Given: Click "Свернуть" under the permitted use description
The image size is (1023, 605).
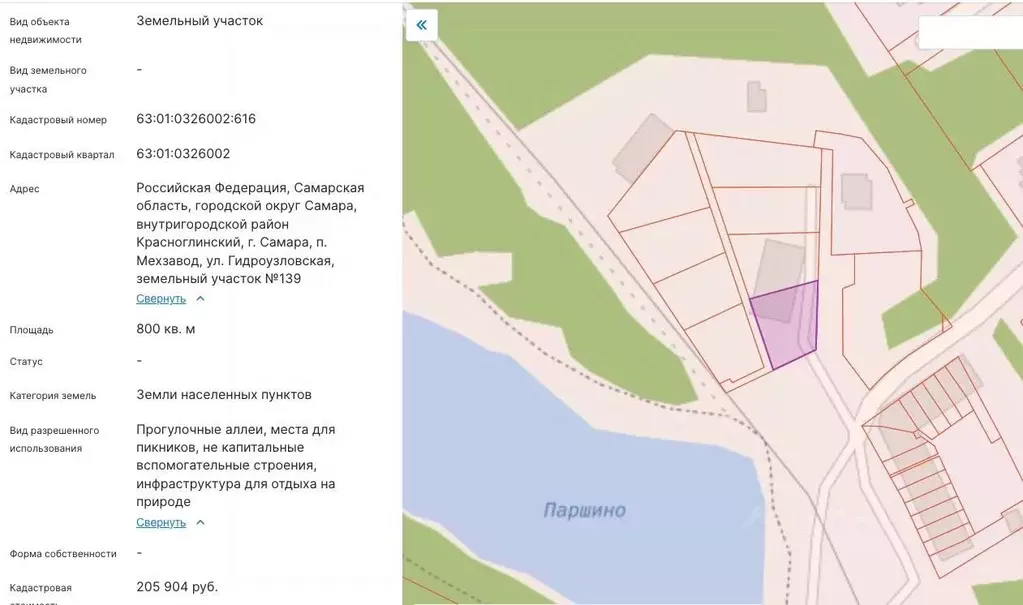Looking at the screenshot, I should click(160, 521).
